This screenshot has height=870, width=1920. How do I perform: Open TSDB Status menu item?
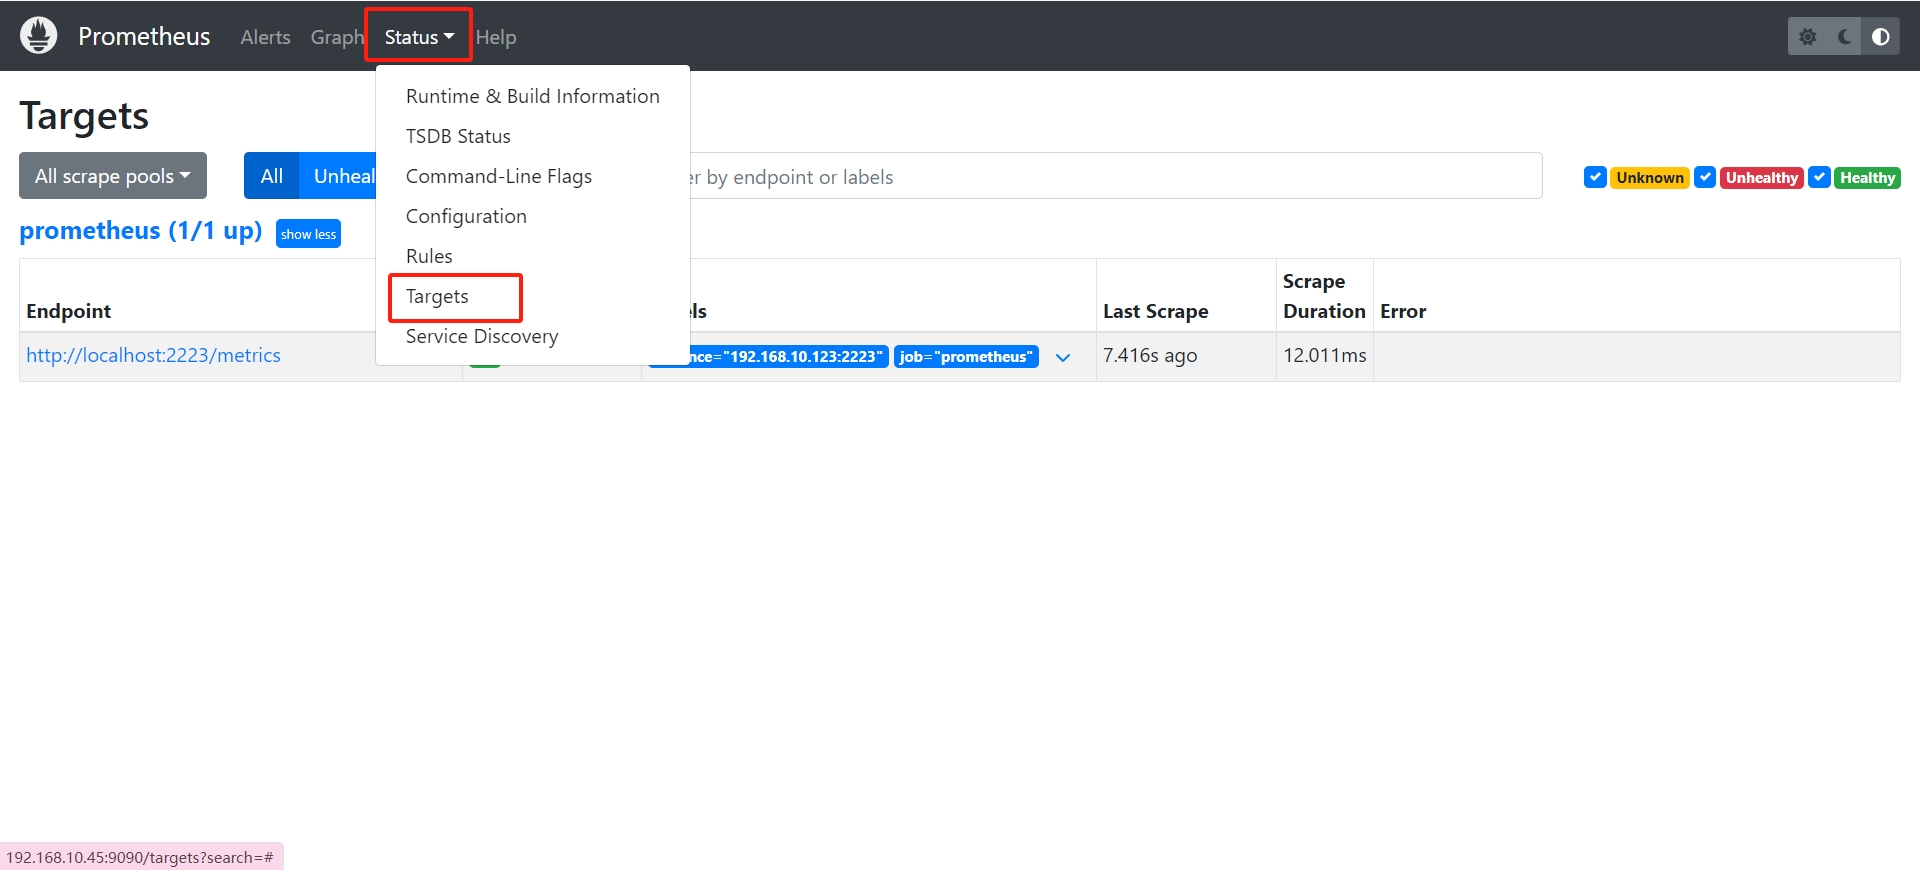[x=532, y=136]
